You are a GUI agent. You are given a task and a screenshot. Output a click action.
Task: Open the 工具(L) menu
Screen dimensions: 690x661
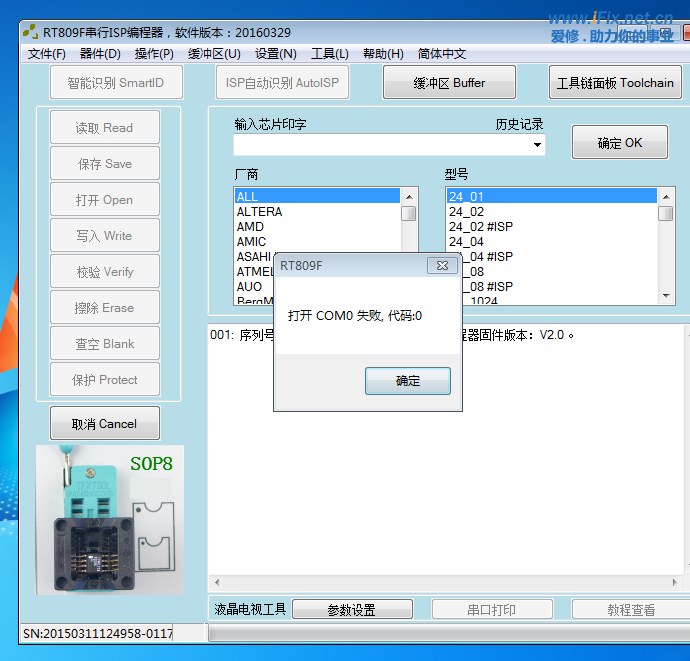click(x=330, y=54)
